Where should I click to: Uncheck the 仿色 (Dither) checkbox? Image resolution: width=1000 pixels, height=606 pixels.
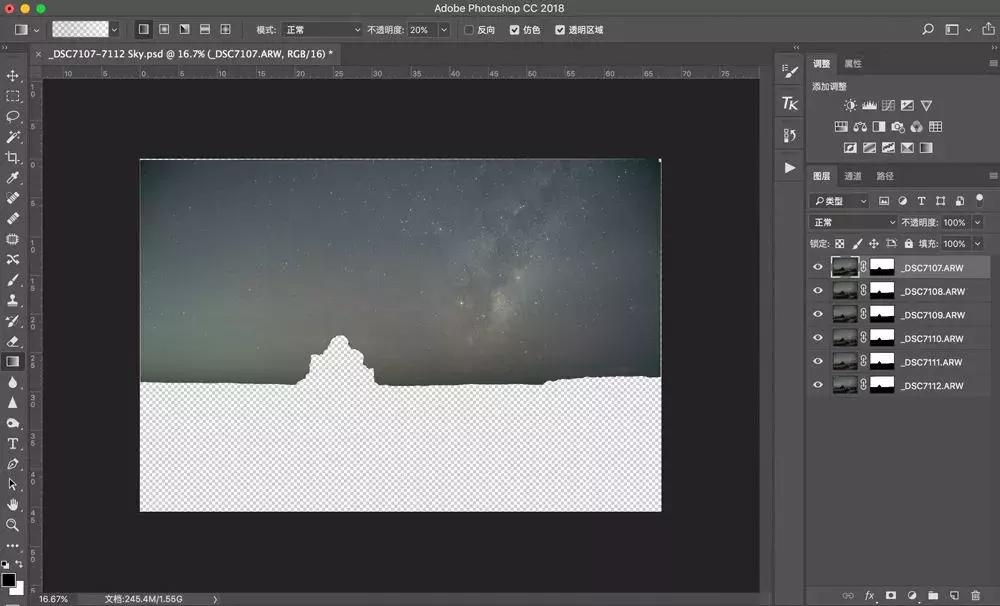click(514, 30)
